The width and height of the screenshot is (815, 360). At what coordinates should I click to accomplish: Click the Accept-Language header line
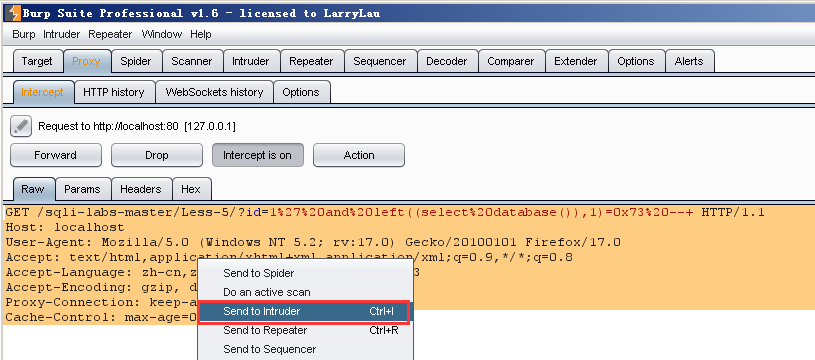coord(101,272)
